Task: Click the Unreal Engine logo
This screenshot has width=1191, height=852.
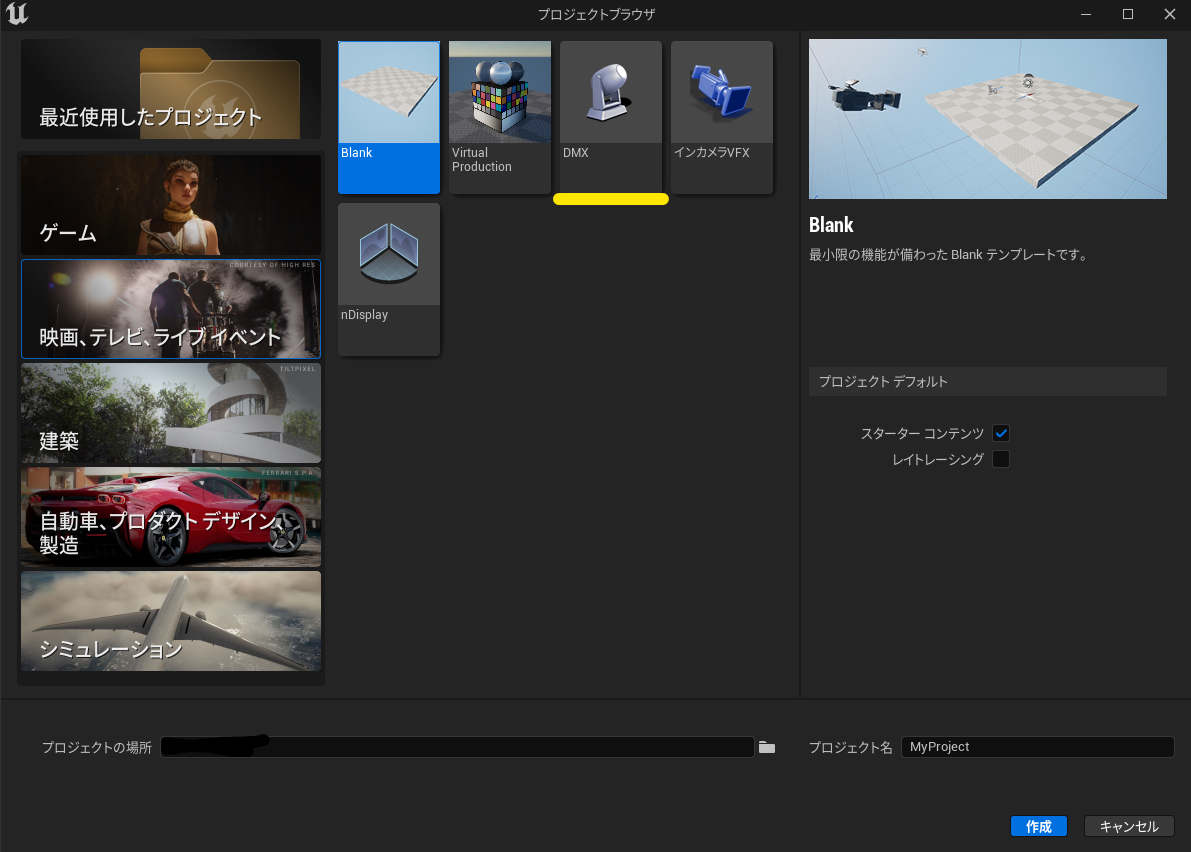Action: coord(17,14)
